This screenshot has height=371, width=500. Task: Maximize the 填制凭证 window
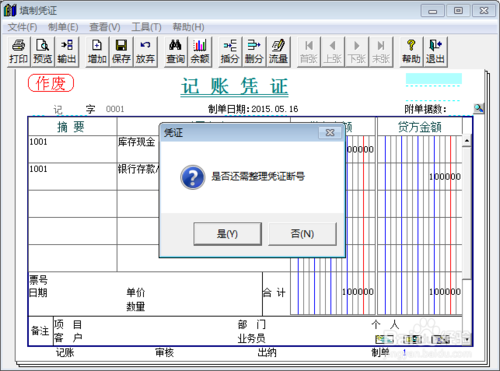[x=458, y=11]
